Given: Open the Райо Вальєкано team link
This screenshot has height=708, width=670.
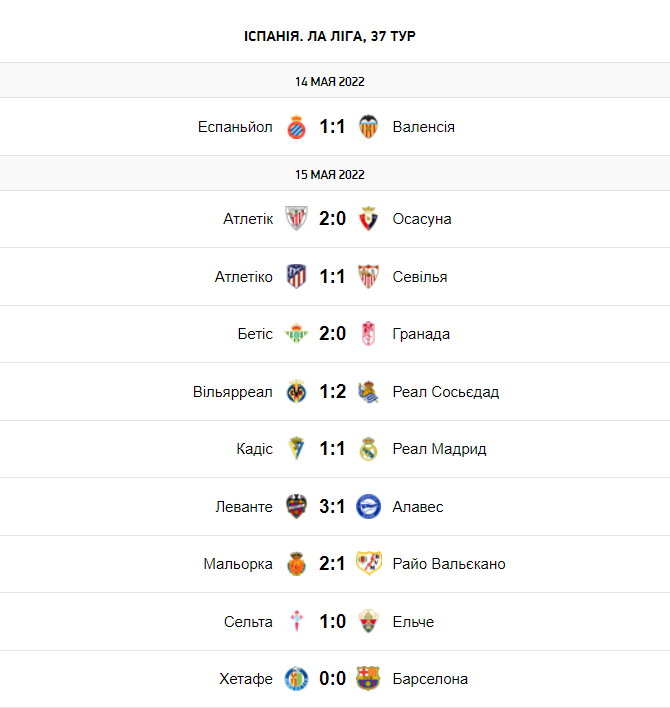Looking at the screenshot, I should point(449,564).
